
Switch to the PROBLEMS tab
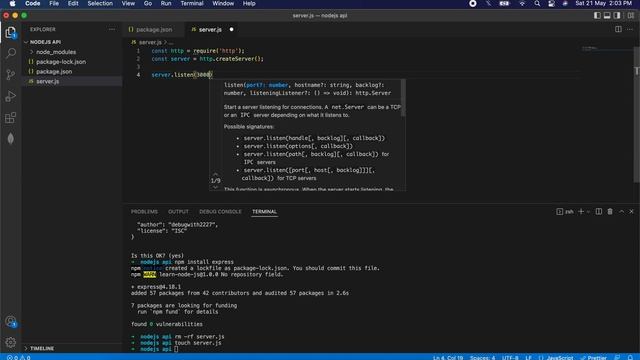click(144, 211)
